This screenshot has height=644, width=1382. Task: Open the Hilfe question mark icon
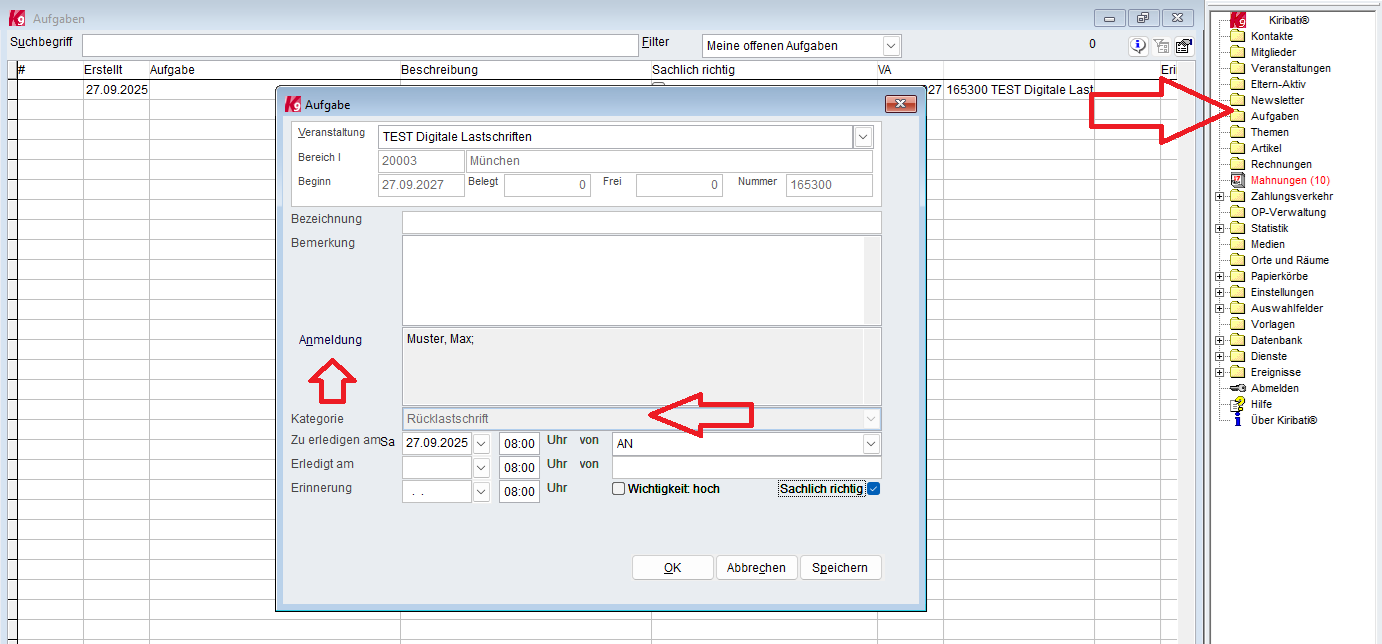coord(1237,404)
